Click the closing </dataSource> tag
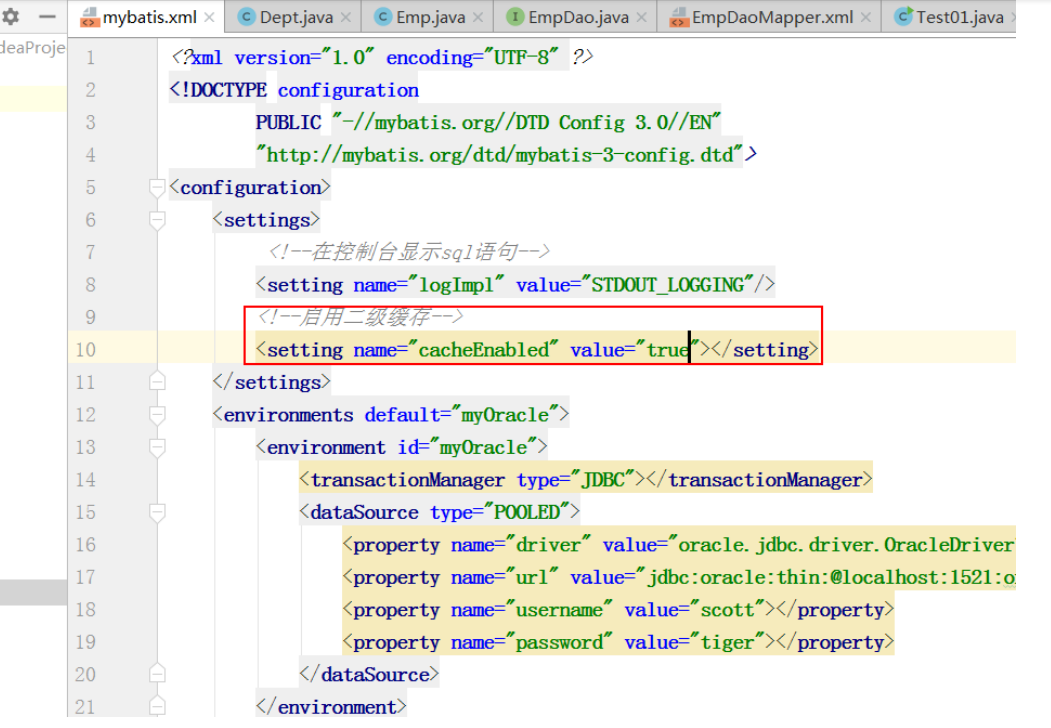1051x728 pixels. [x=369, y=674]
